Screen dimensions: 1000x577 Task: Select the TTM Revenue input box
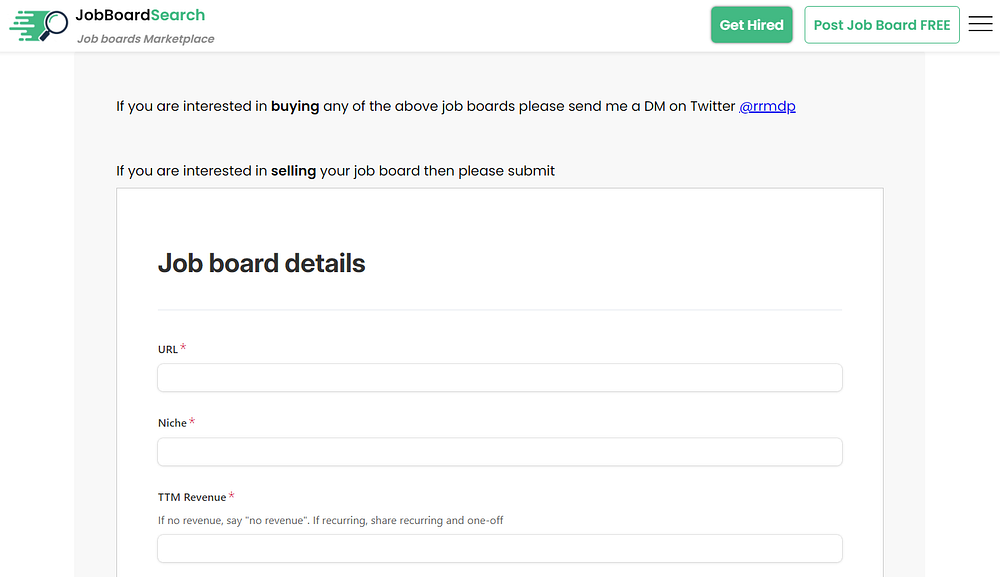click(500, 548)
